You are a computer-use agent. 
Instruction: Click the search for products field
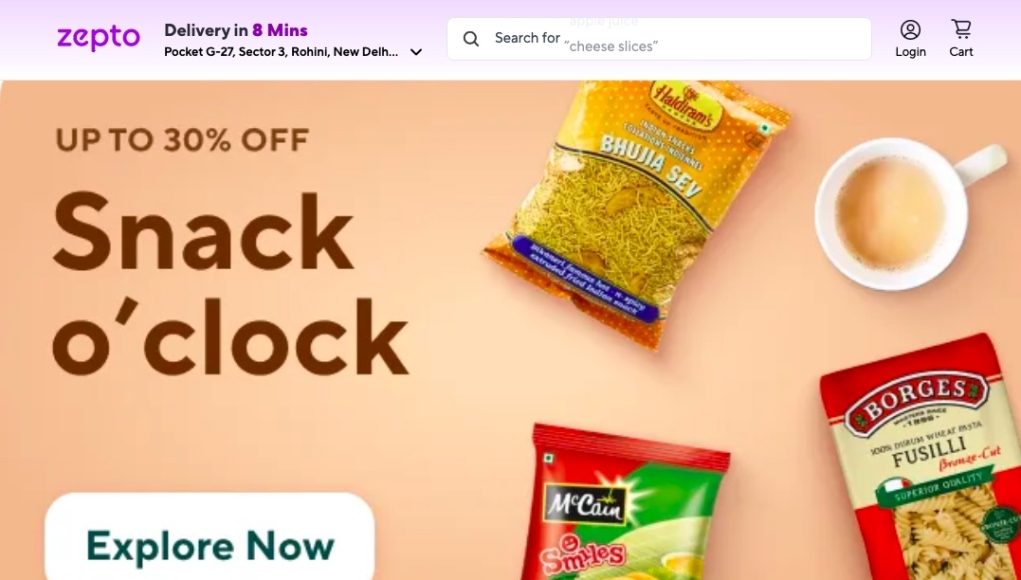tap(659, 39)
